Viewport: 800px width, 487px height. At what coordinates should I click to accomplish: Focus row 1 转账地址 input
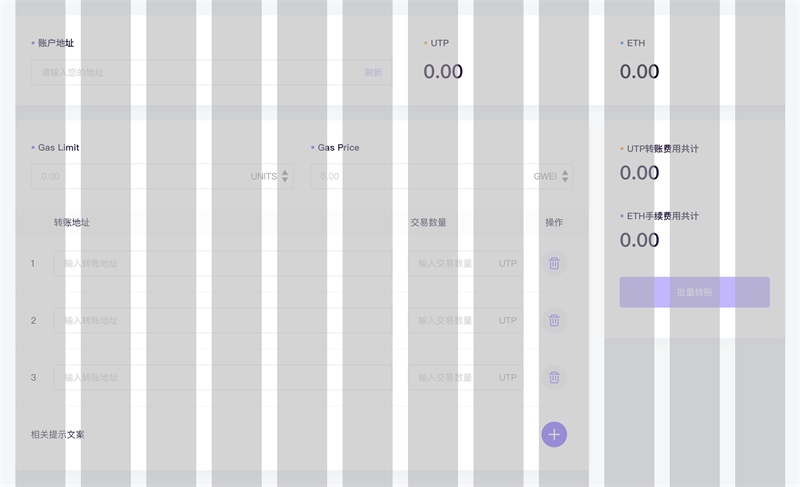pyautogui.click(x=223, y=263)
